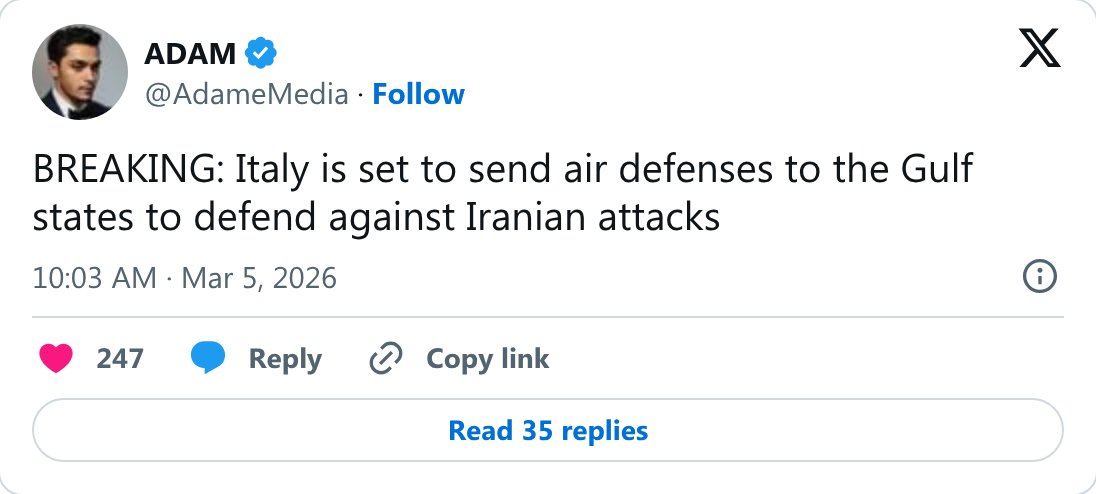Click the Reply text label
The image size is (1096, 494).
point(285,359)
